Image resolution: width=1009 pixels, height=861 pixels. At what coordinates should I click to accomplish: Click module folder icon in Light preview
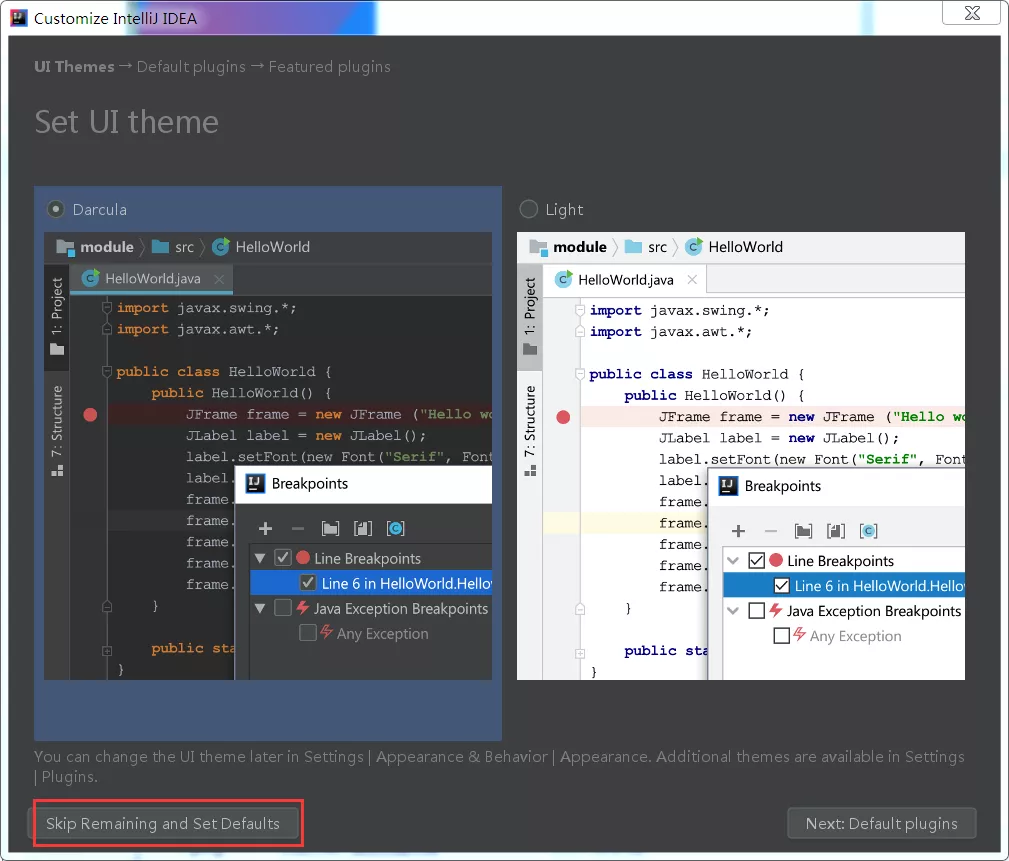point(538,247)
